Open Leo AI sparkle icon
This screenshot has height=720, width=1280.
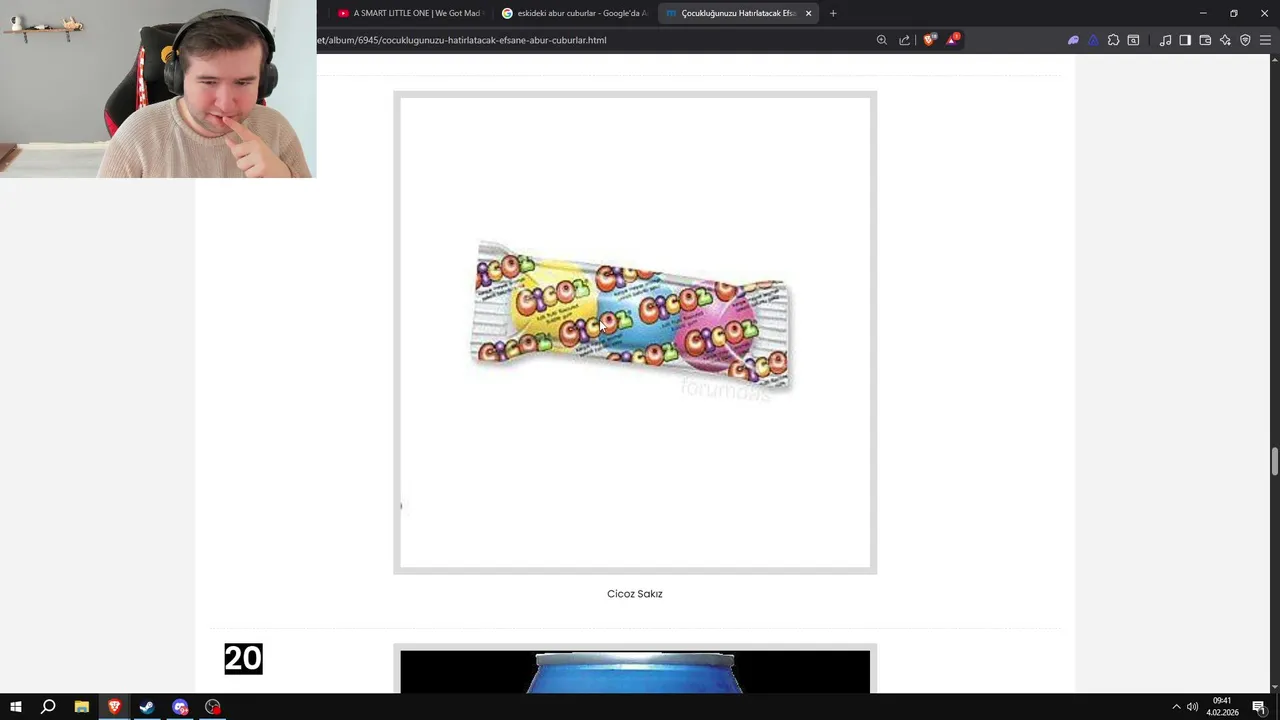[1225, 40]
